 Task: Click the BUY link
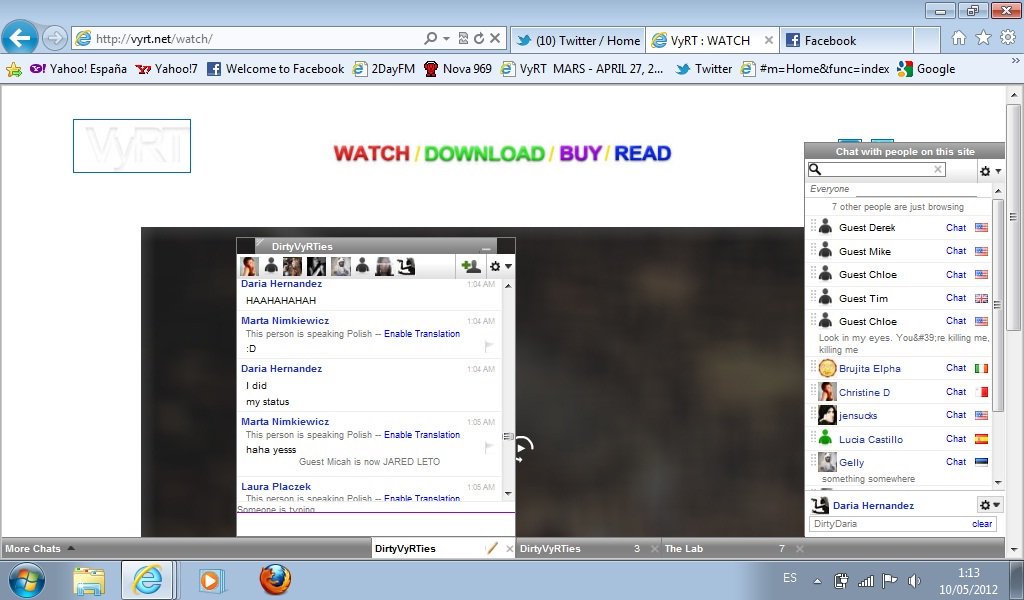[580, 153]
